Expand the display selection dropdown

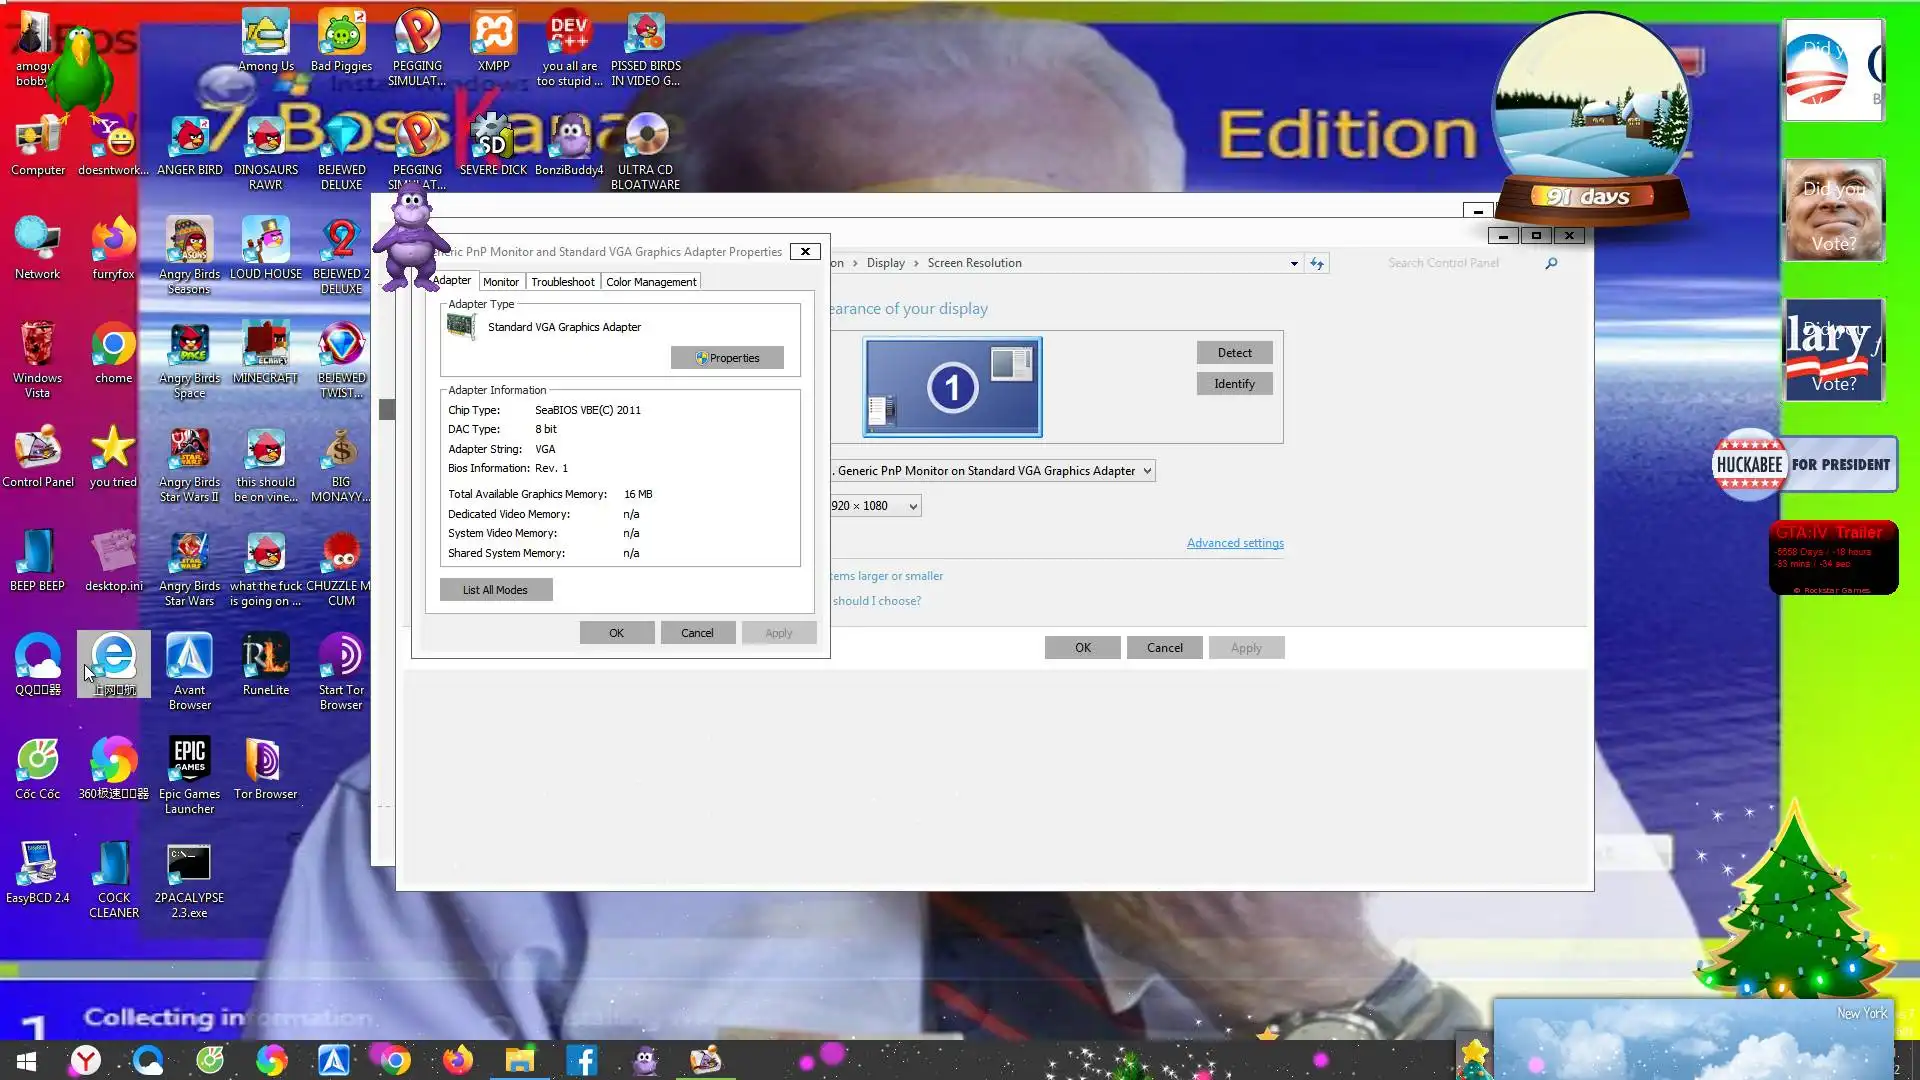(1147, 471)
